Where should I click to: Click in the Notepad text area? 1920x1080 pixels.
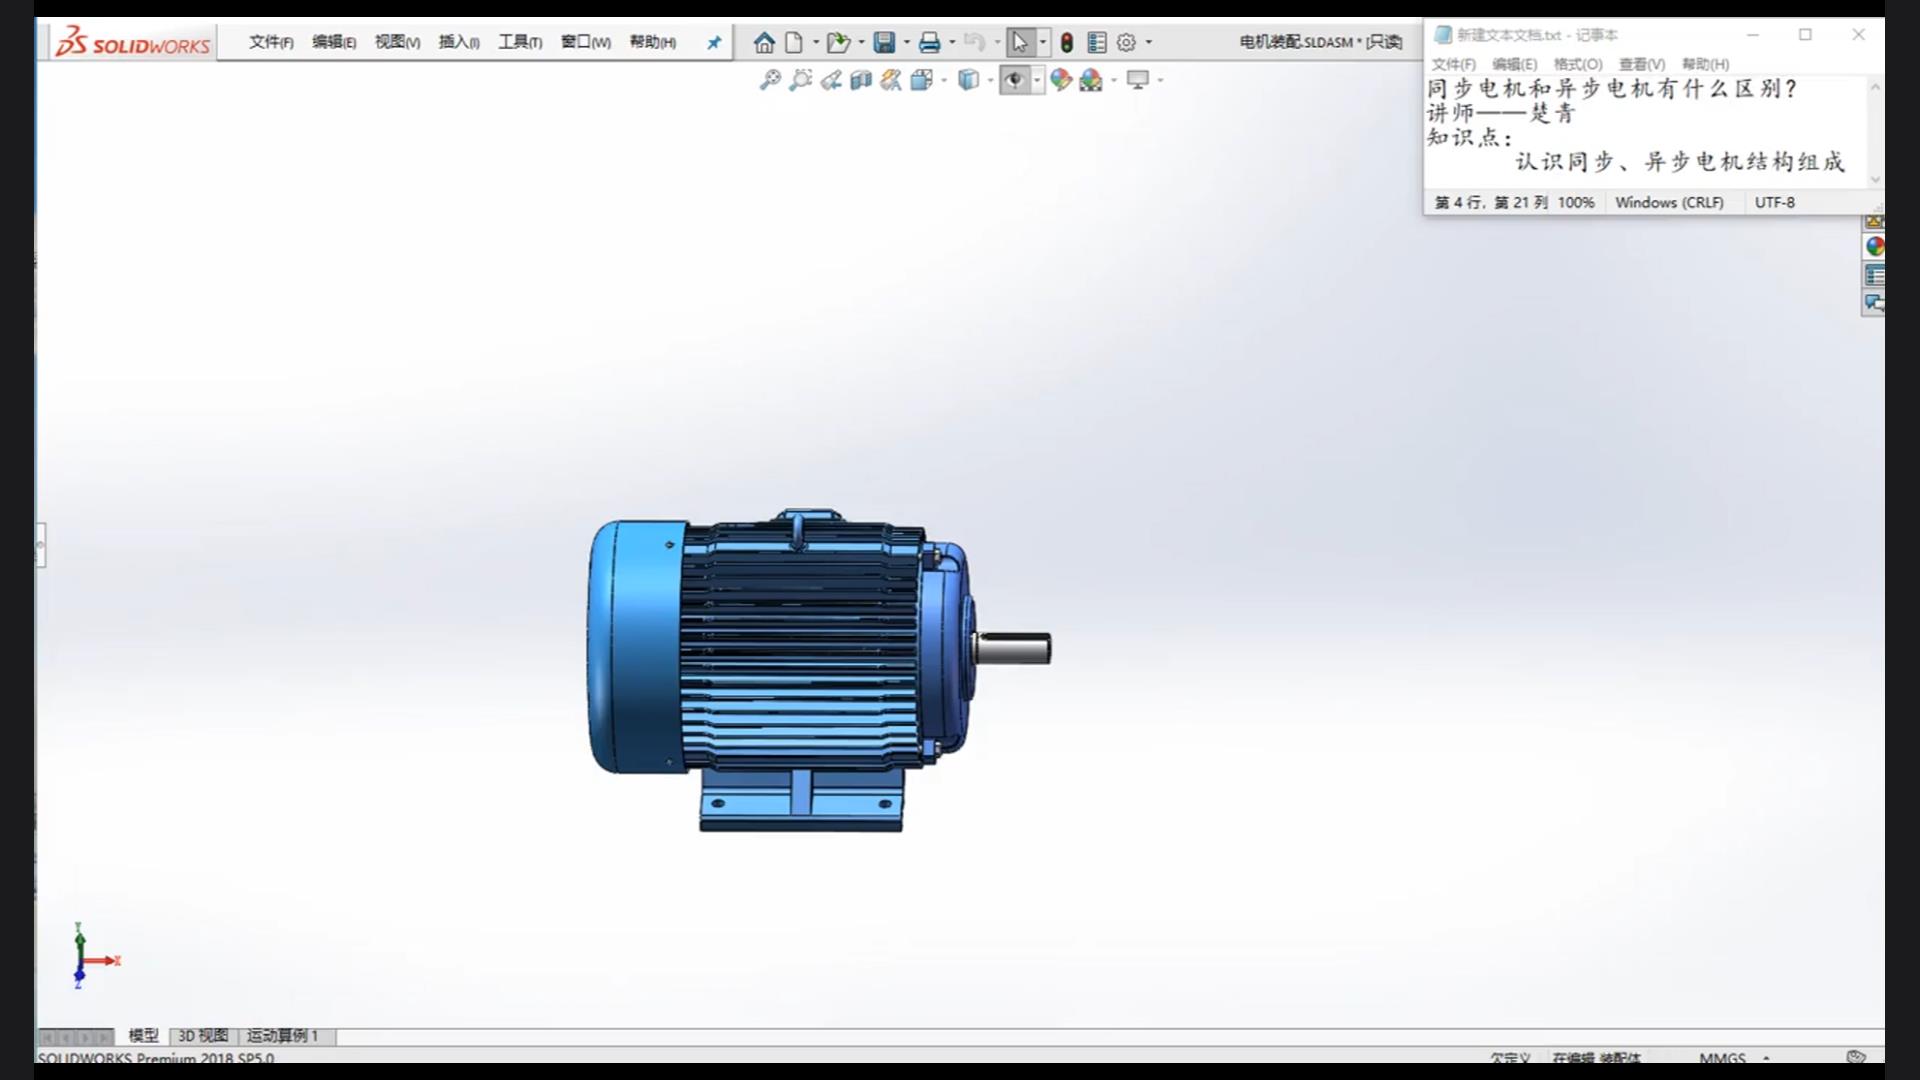(x=1645, y=131)
